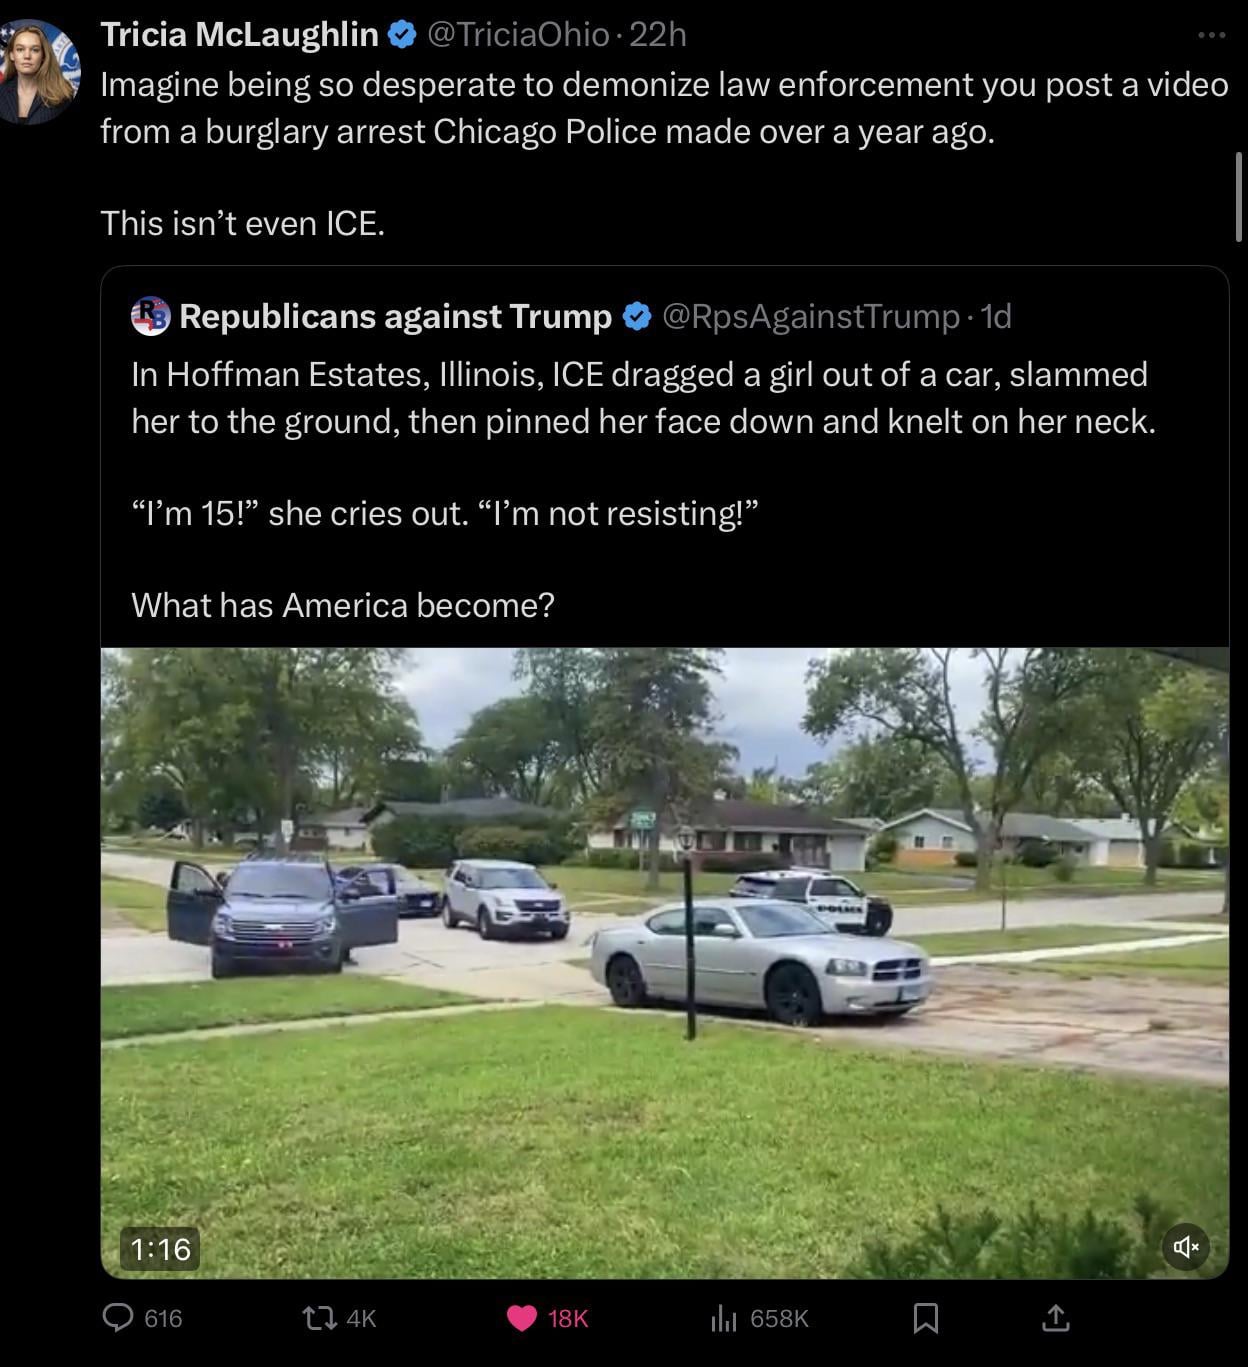Unmute the video speaker icon
Screen dimensions: 1248x1367
[x=1186, y=1246]
